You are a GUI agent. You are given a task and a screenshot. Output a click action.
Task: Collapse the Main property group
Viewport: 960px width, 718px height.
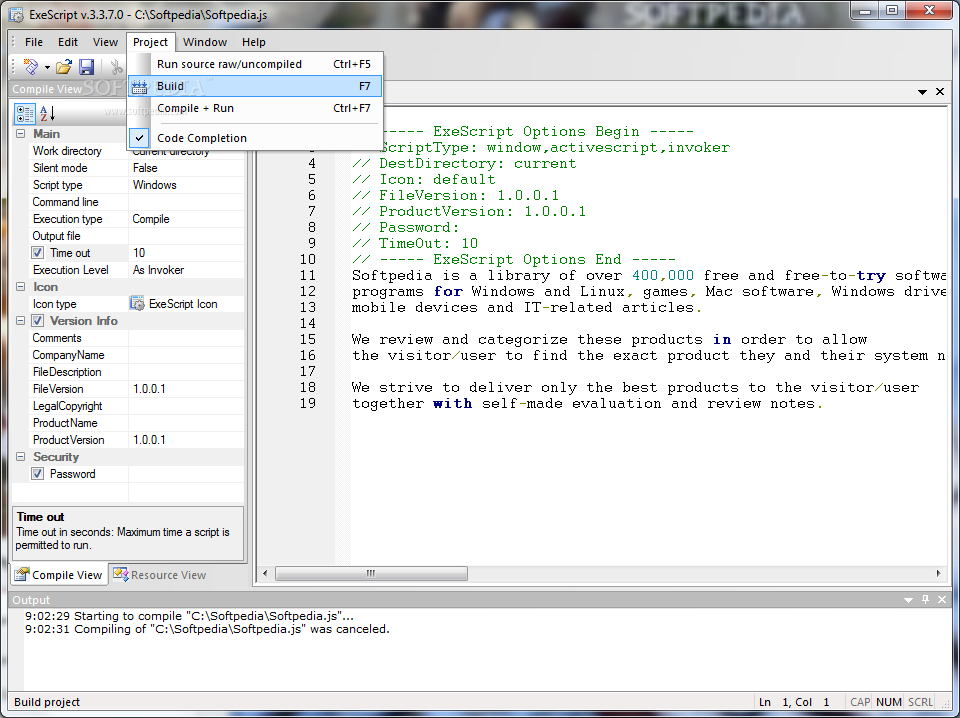pyautogui.click(x=20, y=133)
